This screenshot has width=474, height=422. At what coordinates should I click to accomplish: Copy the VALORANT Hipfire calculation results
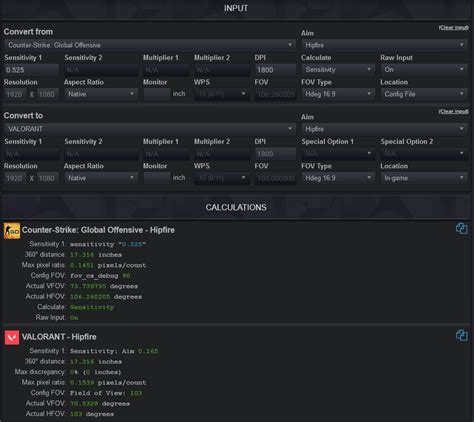click(462, 335)
